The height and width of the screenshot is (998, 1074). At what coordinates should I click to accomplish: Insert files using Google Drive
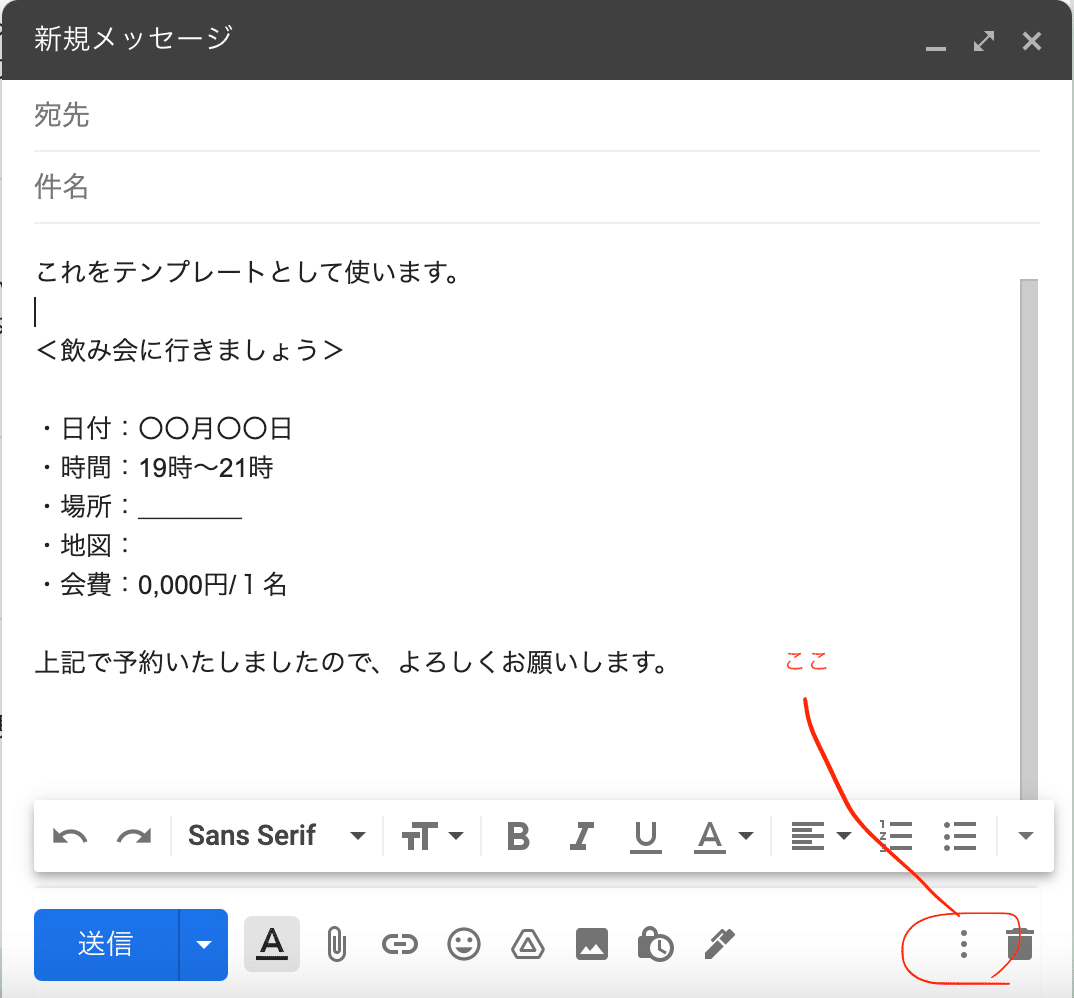[527, 945]
